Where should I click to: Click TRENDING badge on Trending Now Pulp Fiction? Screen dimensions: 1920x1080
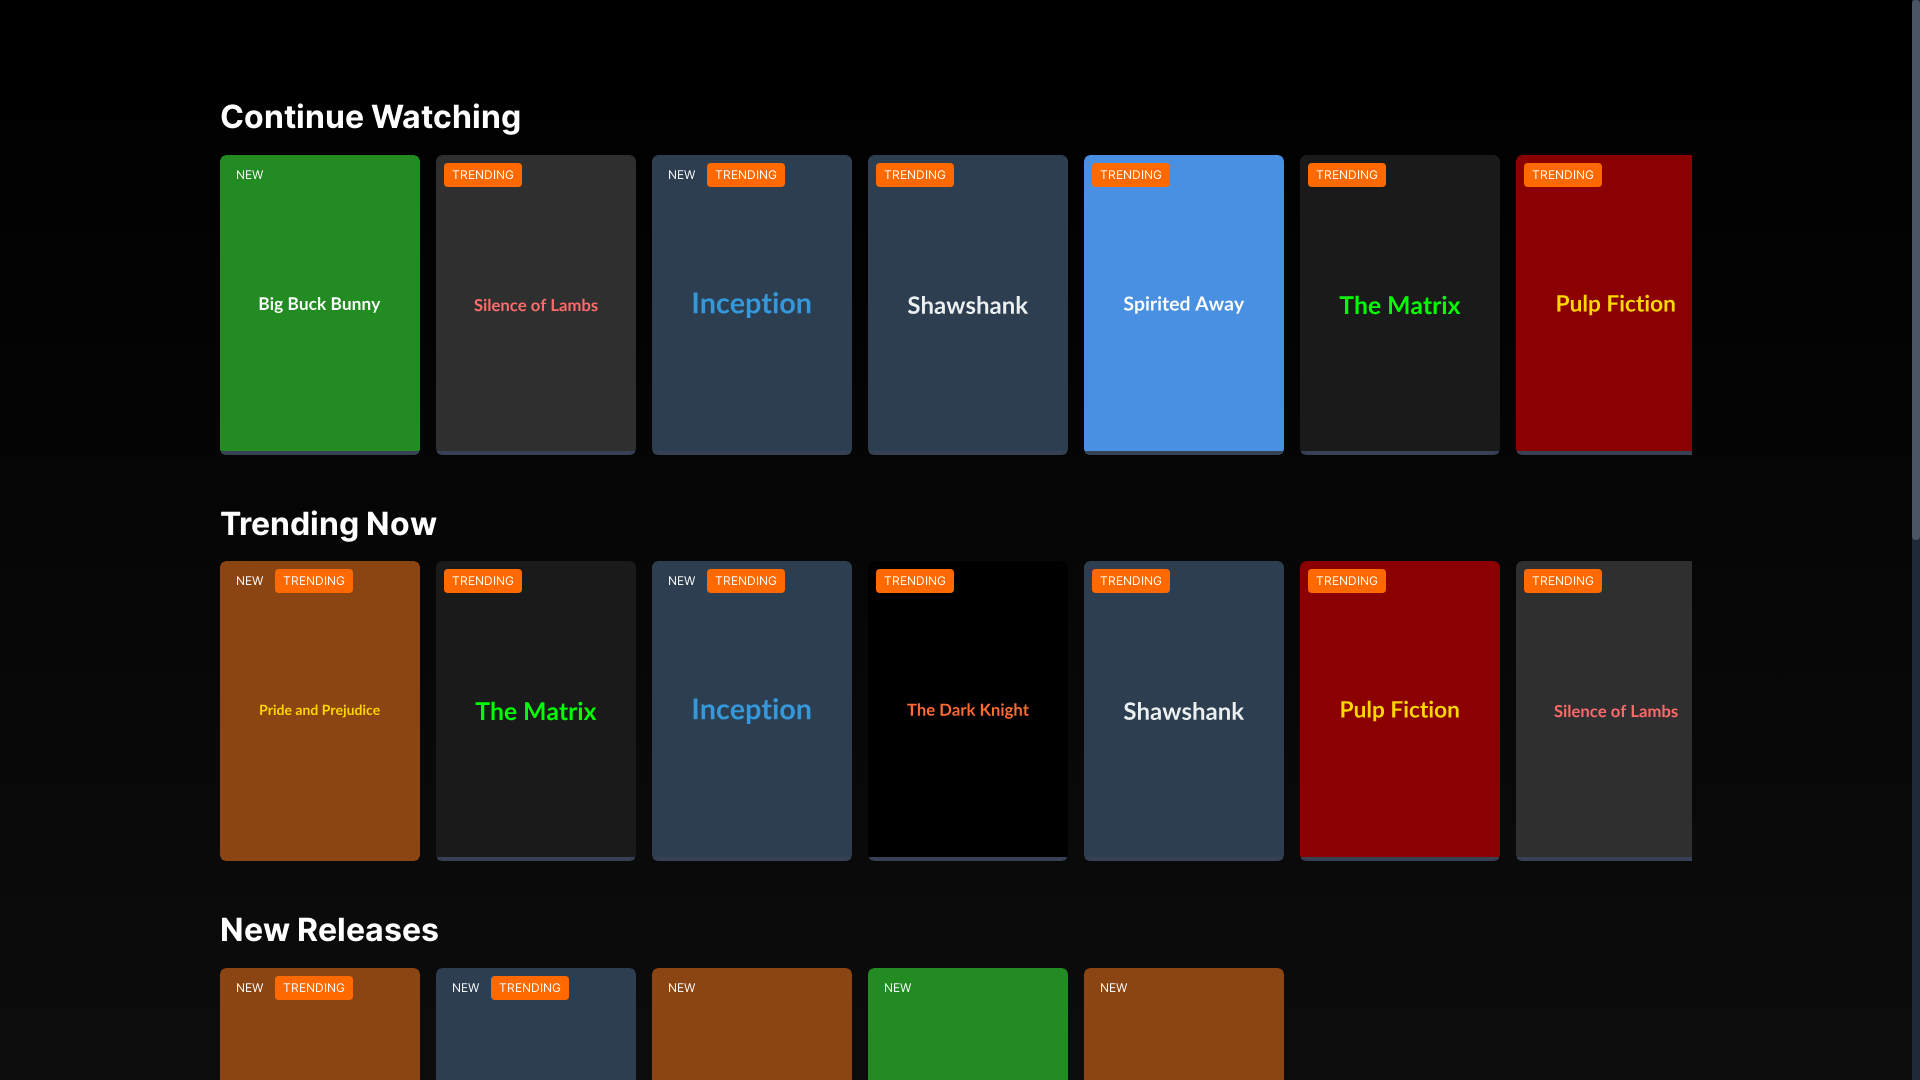coord(1347,581)
